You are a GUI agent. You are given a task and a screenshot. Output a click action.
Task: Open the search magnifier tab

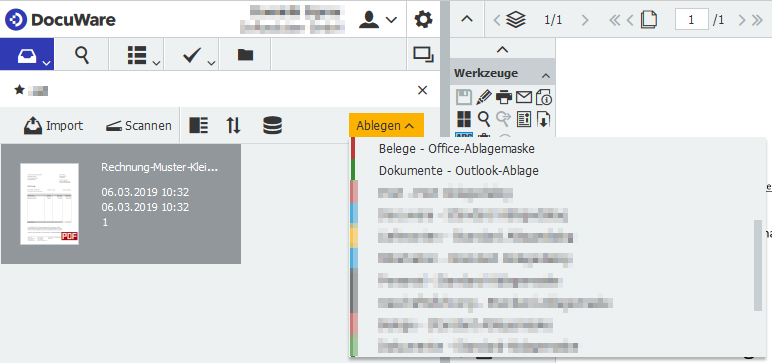pos(82,54)
